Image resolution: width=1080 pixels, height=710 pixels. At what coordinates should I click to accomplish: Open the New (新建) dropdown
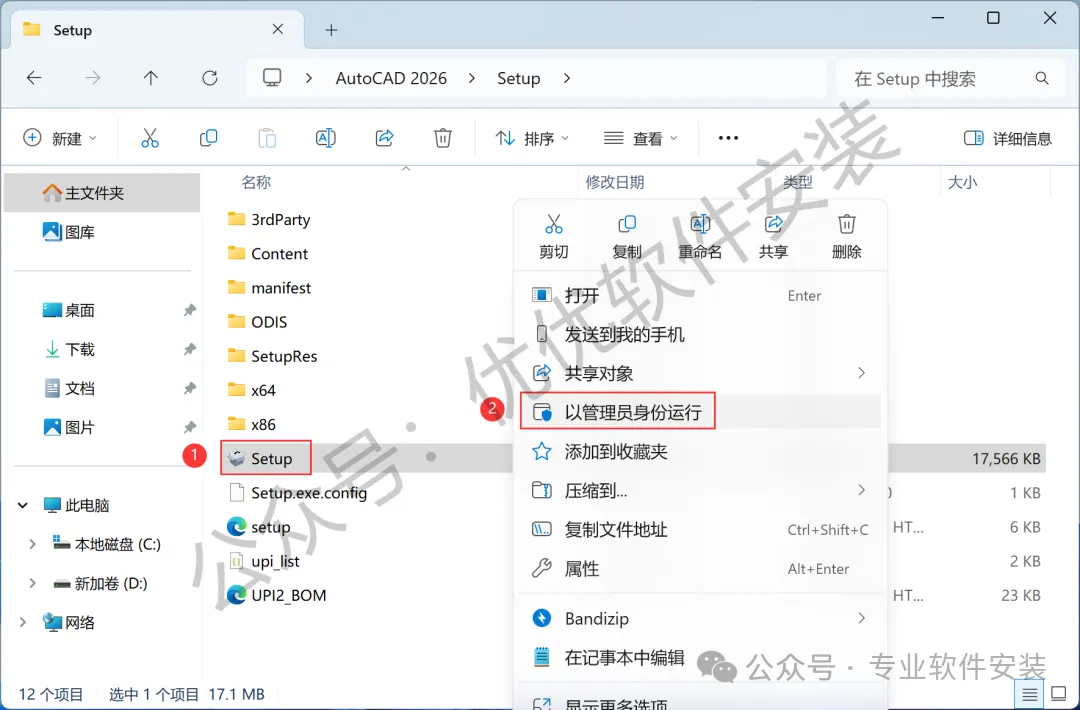61,138
